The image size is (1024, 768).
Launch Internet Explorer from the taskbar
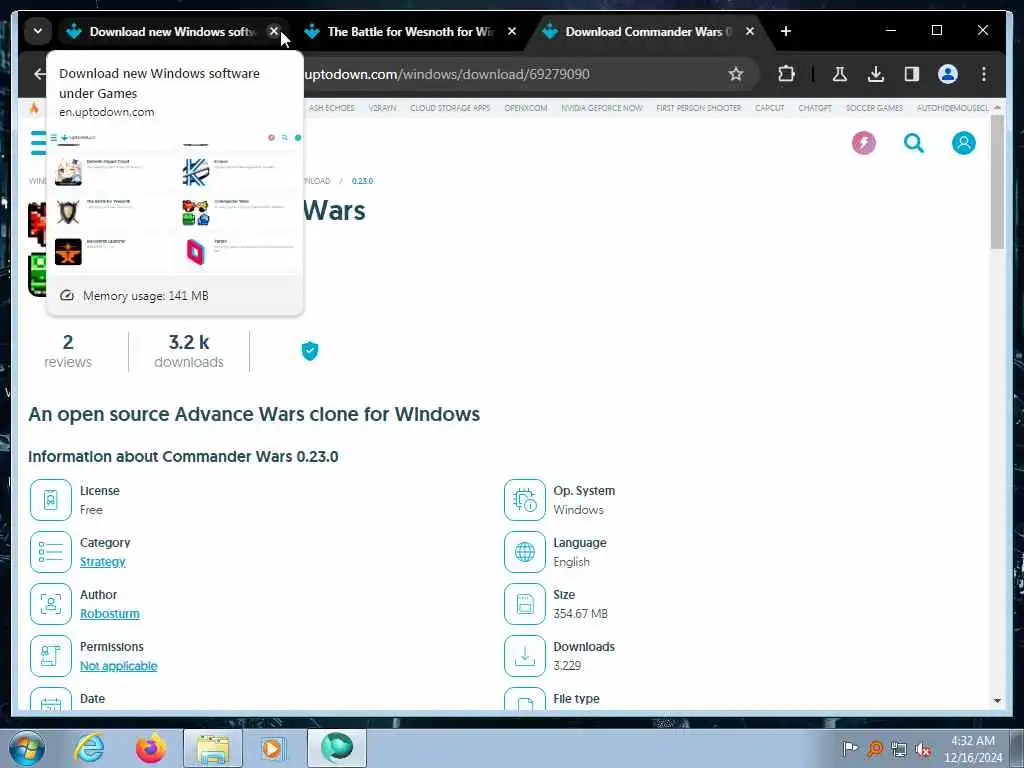pyautogui.click(x=89, y=748)
